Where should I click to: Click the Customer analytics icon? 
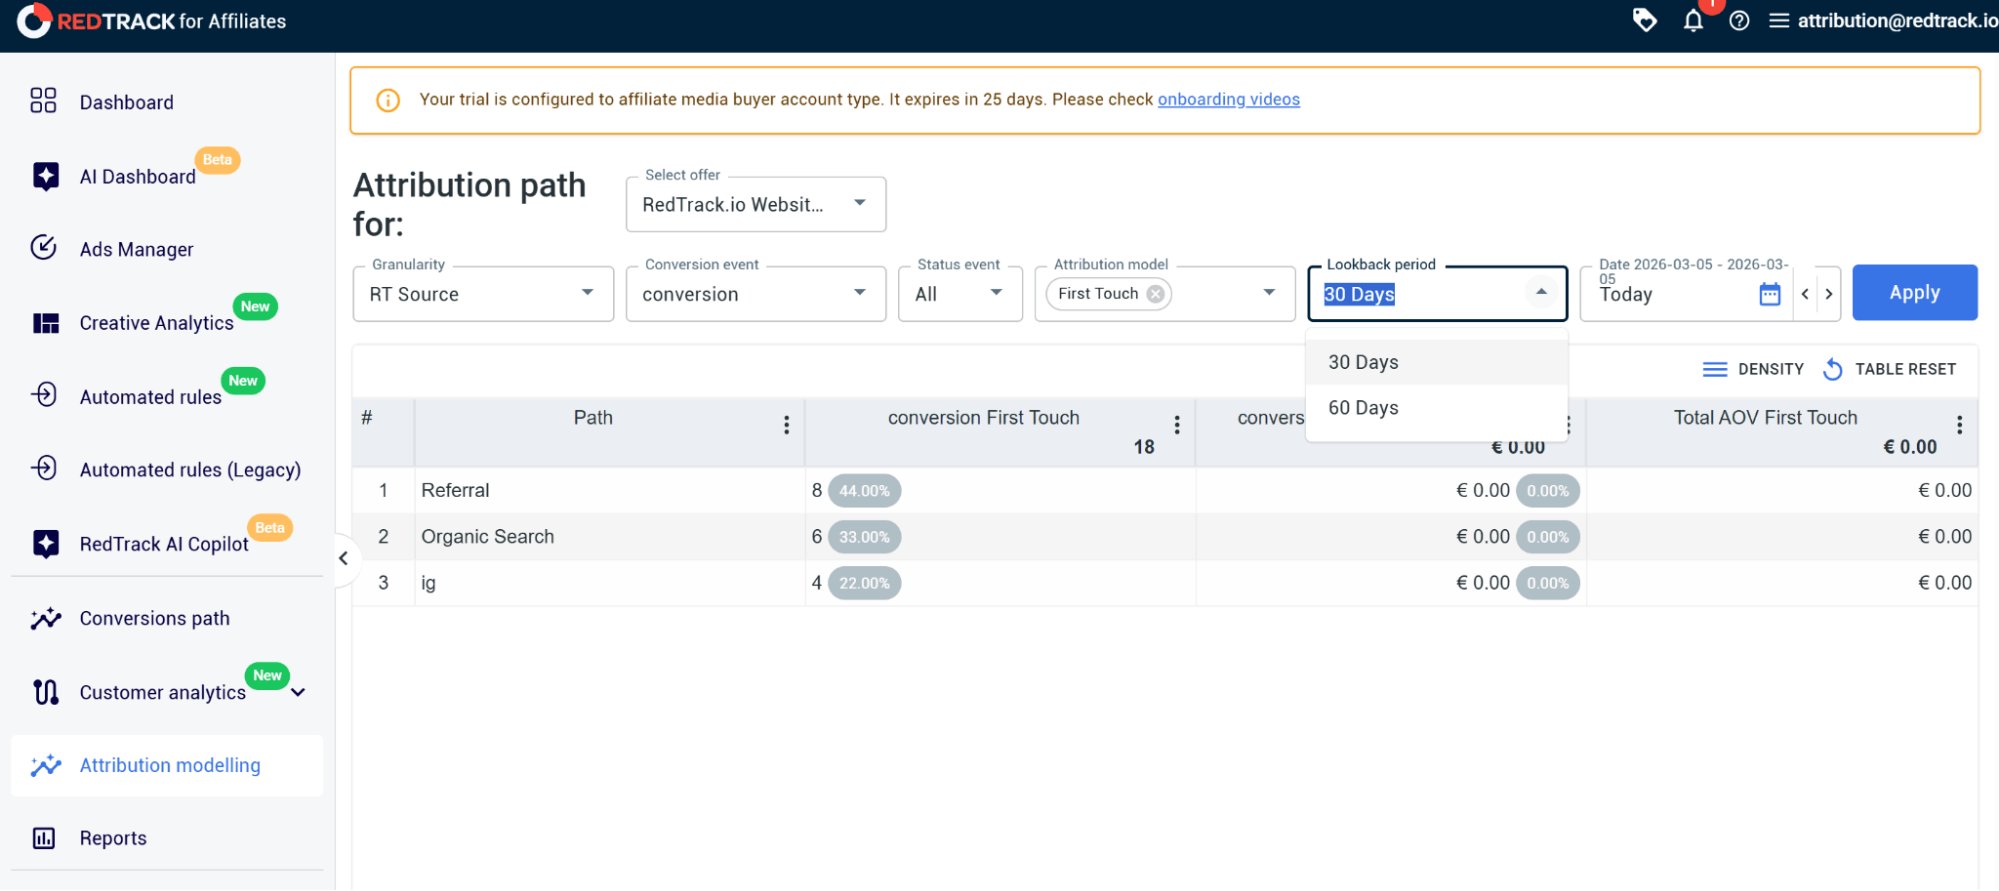pyautogui.click(x=45, y=692)
